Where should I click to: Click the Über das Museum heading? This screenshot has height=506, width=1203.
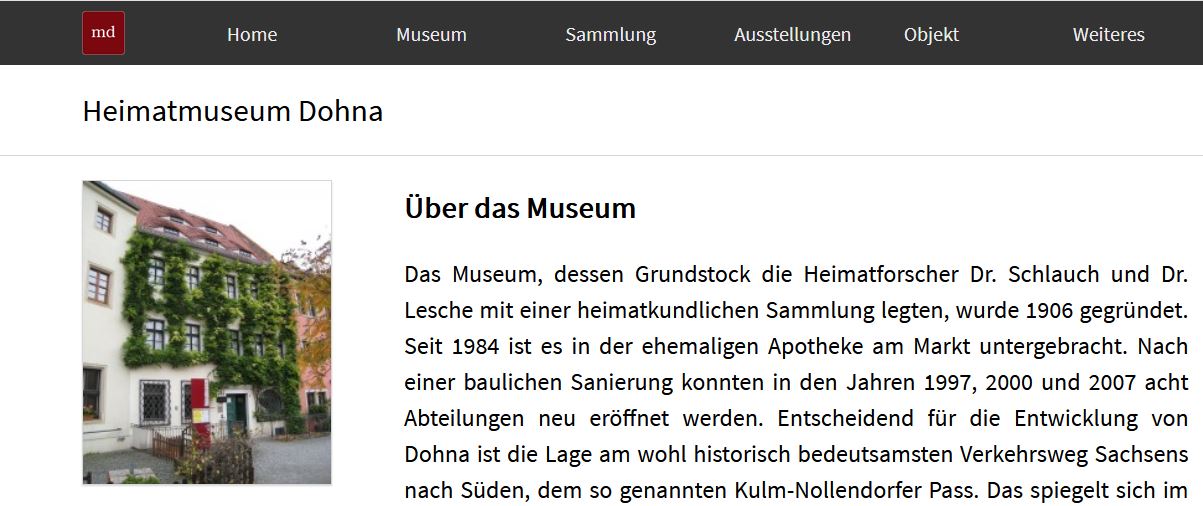click(520, 209)
